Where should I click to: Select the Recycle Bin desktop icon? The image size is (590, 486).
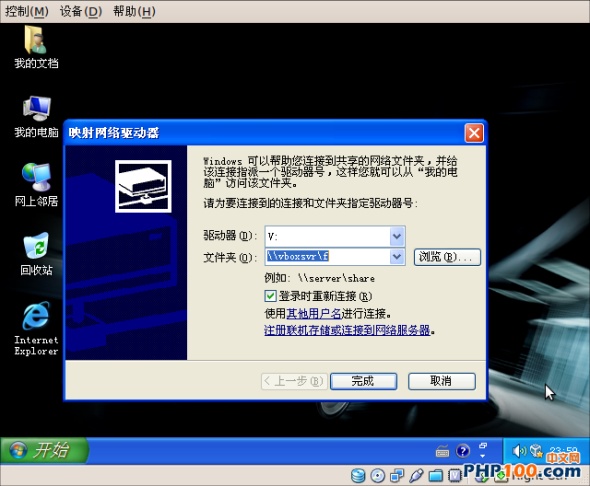[36, 254]
